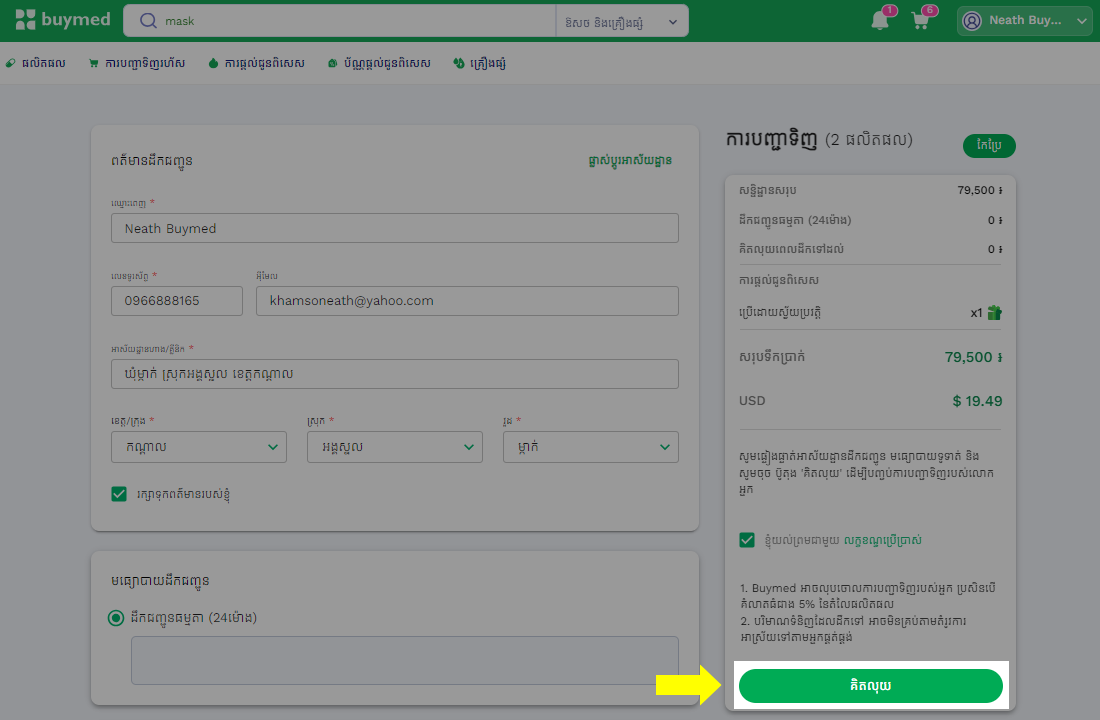Click the change address link
Image resolution: width=1100 pixels, height=720 pixels.
pos(629,160)
